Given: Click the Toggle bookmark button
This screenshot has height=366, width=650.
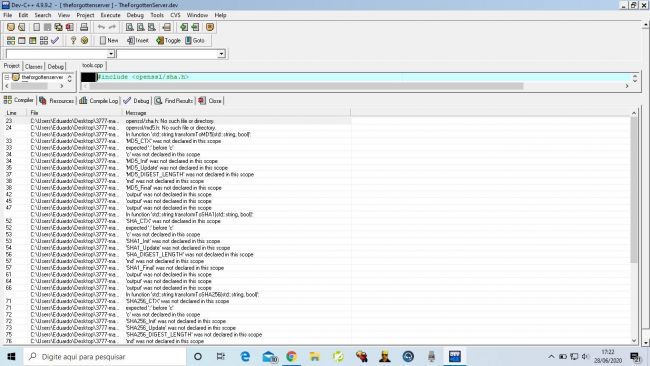Looking at the screenshot, I should (x=168, y=40).
